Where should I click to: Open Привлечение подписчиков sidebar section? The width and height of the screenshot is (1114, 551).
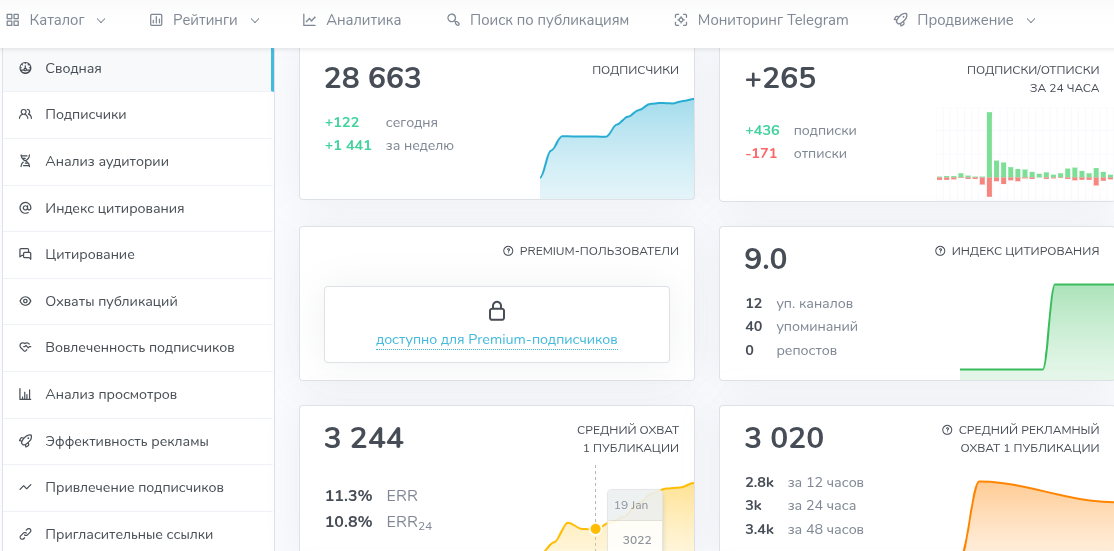138,487
